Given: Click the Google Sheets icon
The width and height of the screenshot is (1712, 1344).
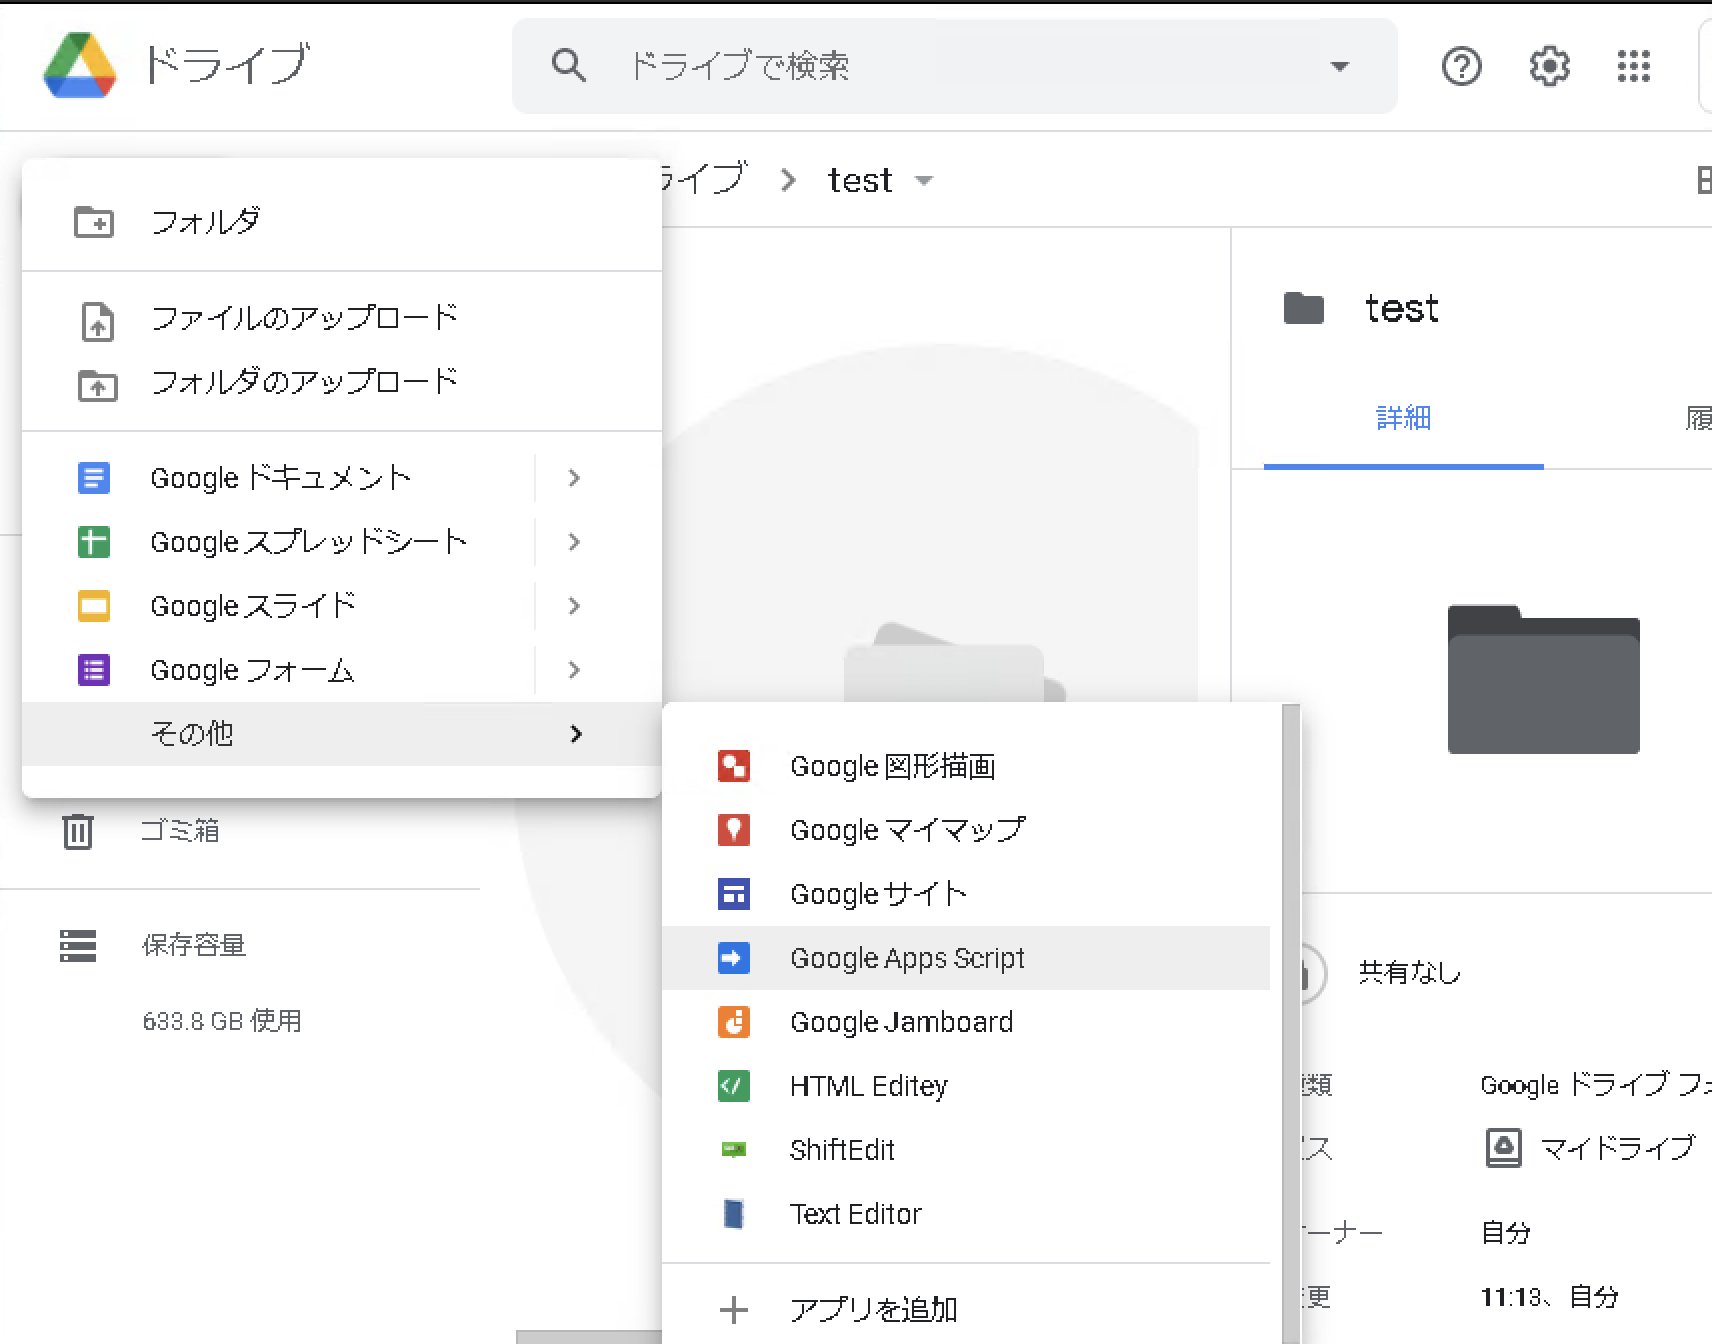Looking at the screenshot, I should 94,542.
